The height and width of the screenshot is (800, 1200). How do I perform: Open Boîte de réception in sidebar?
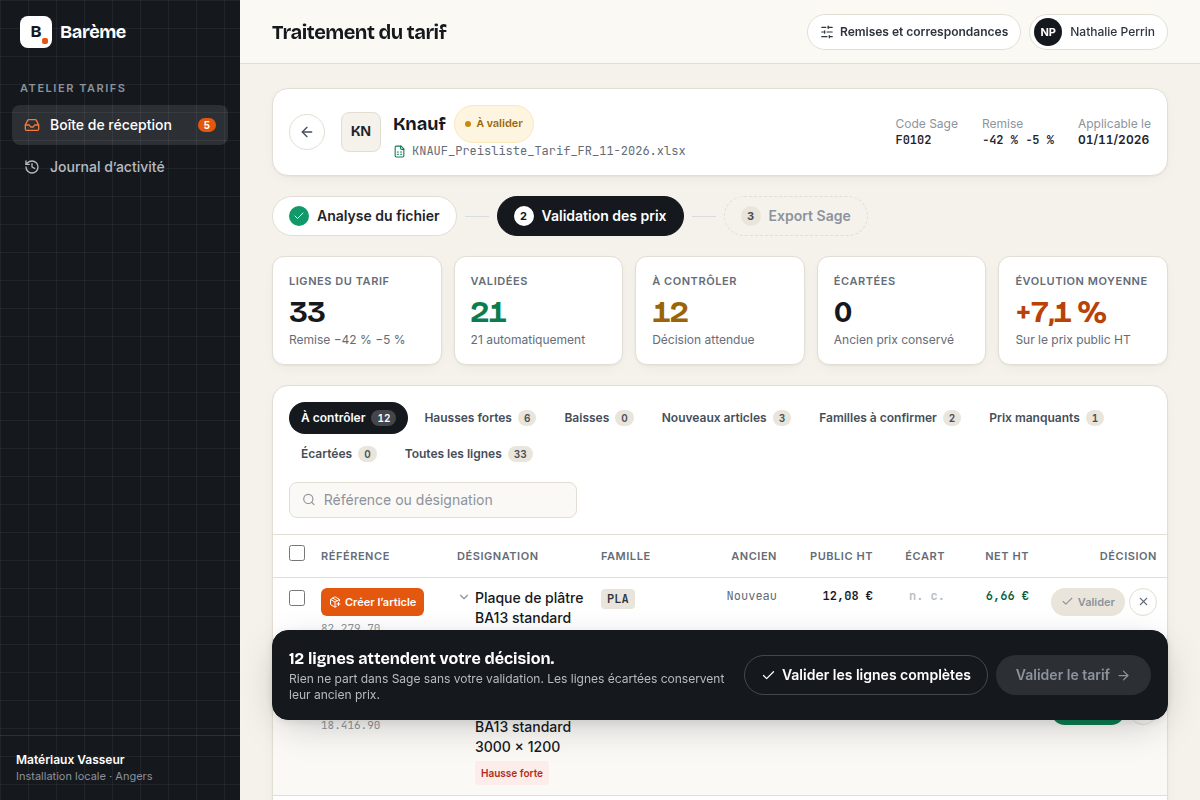coord(120,125)
